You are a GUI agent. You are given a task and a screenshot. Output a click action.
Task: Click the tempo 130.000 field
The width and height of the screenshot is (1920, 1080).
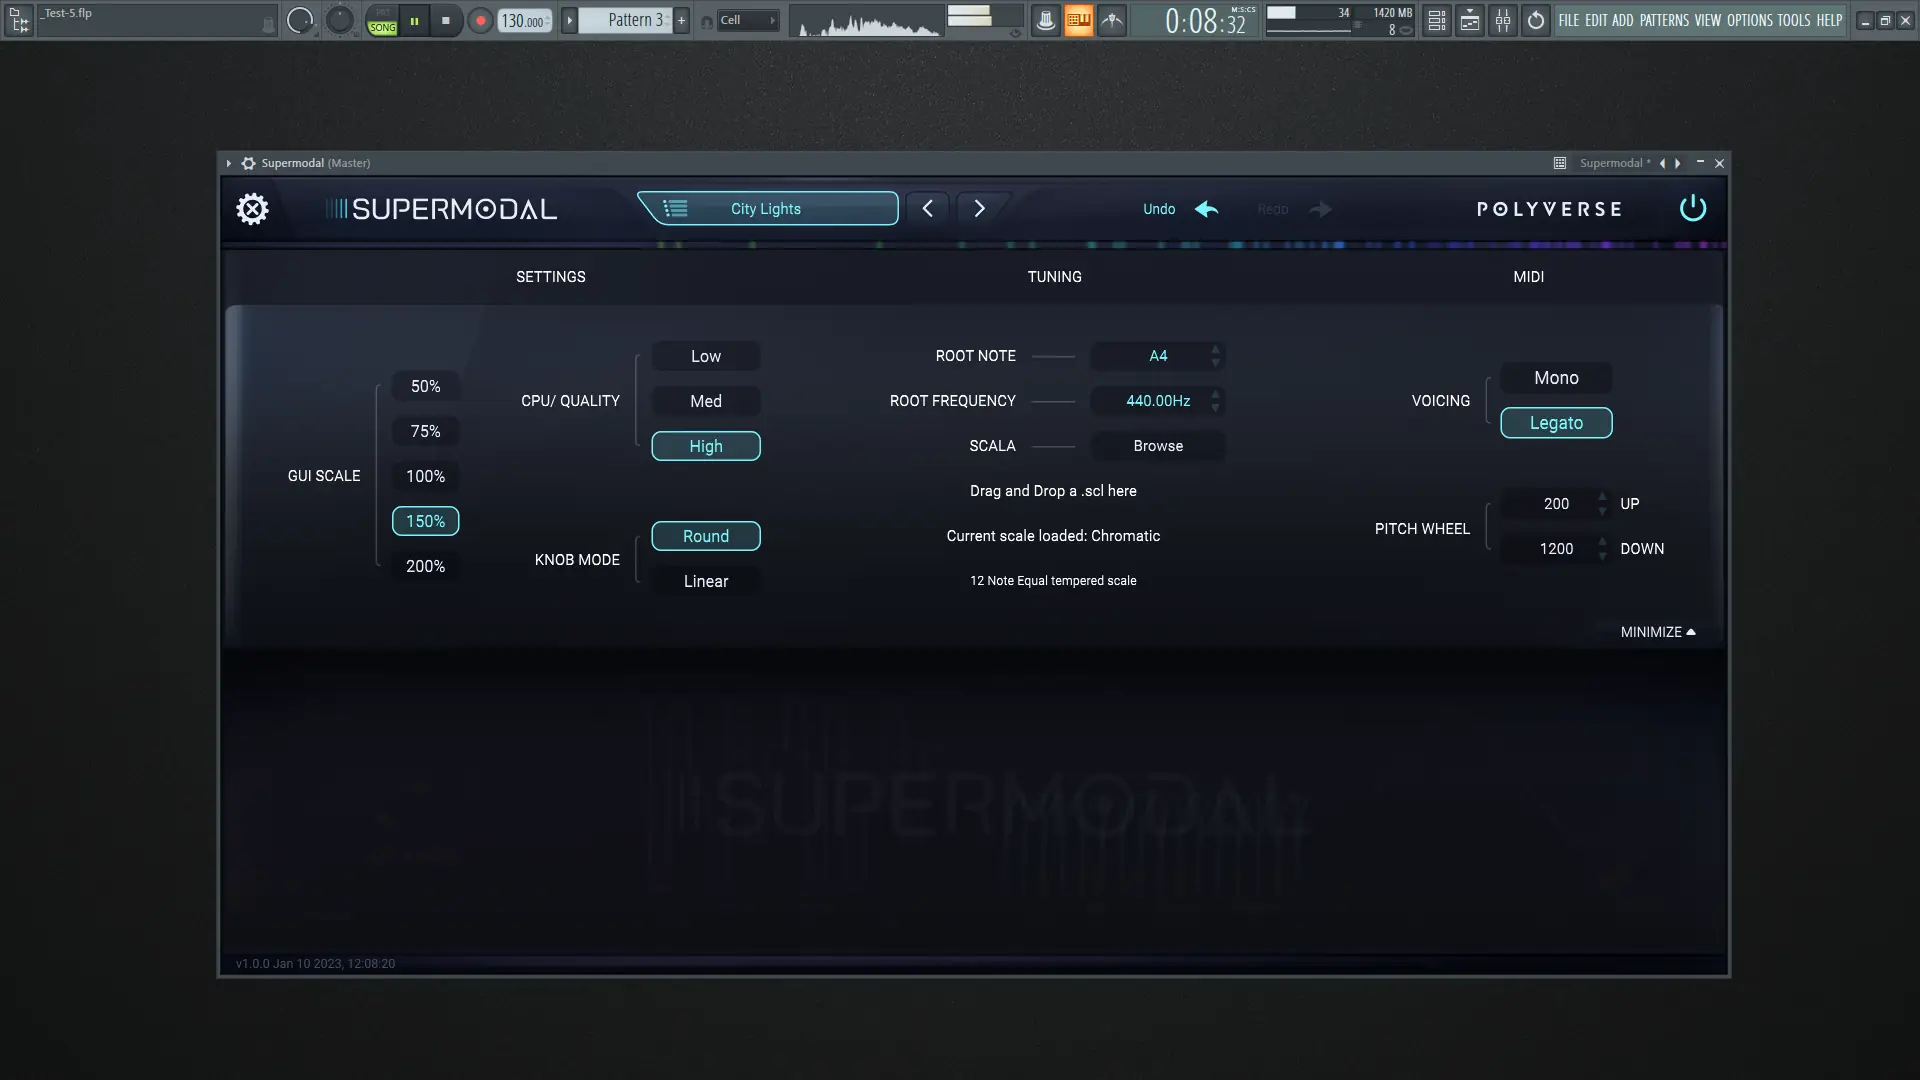(522, 20)
